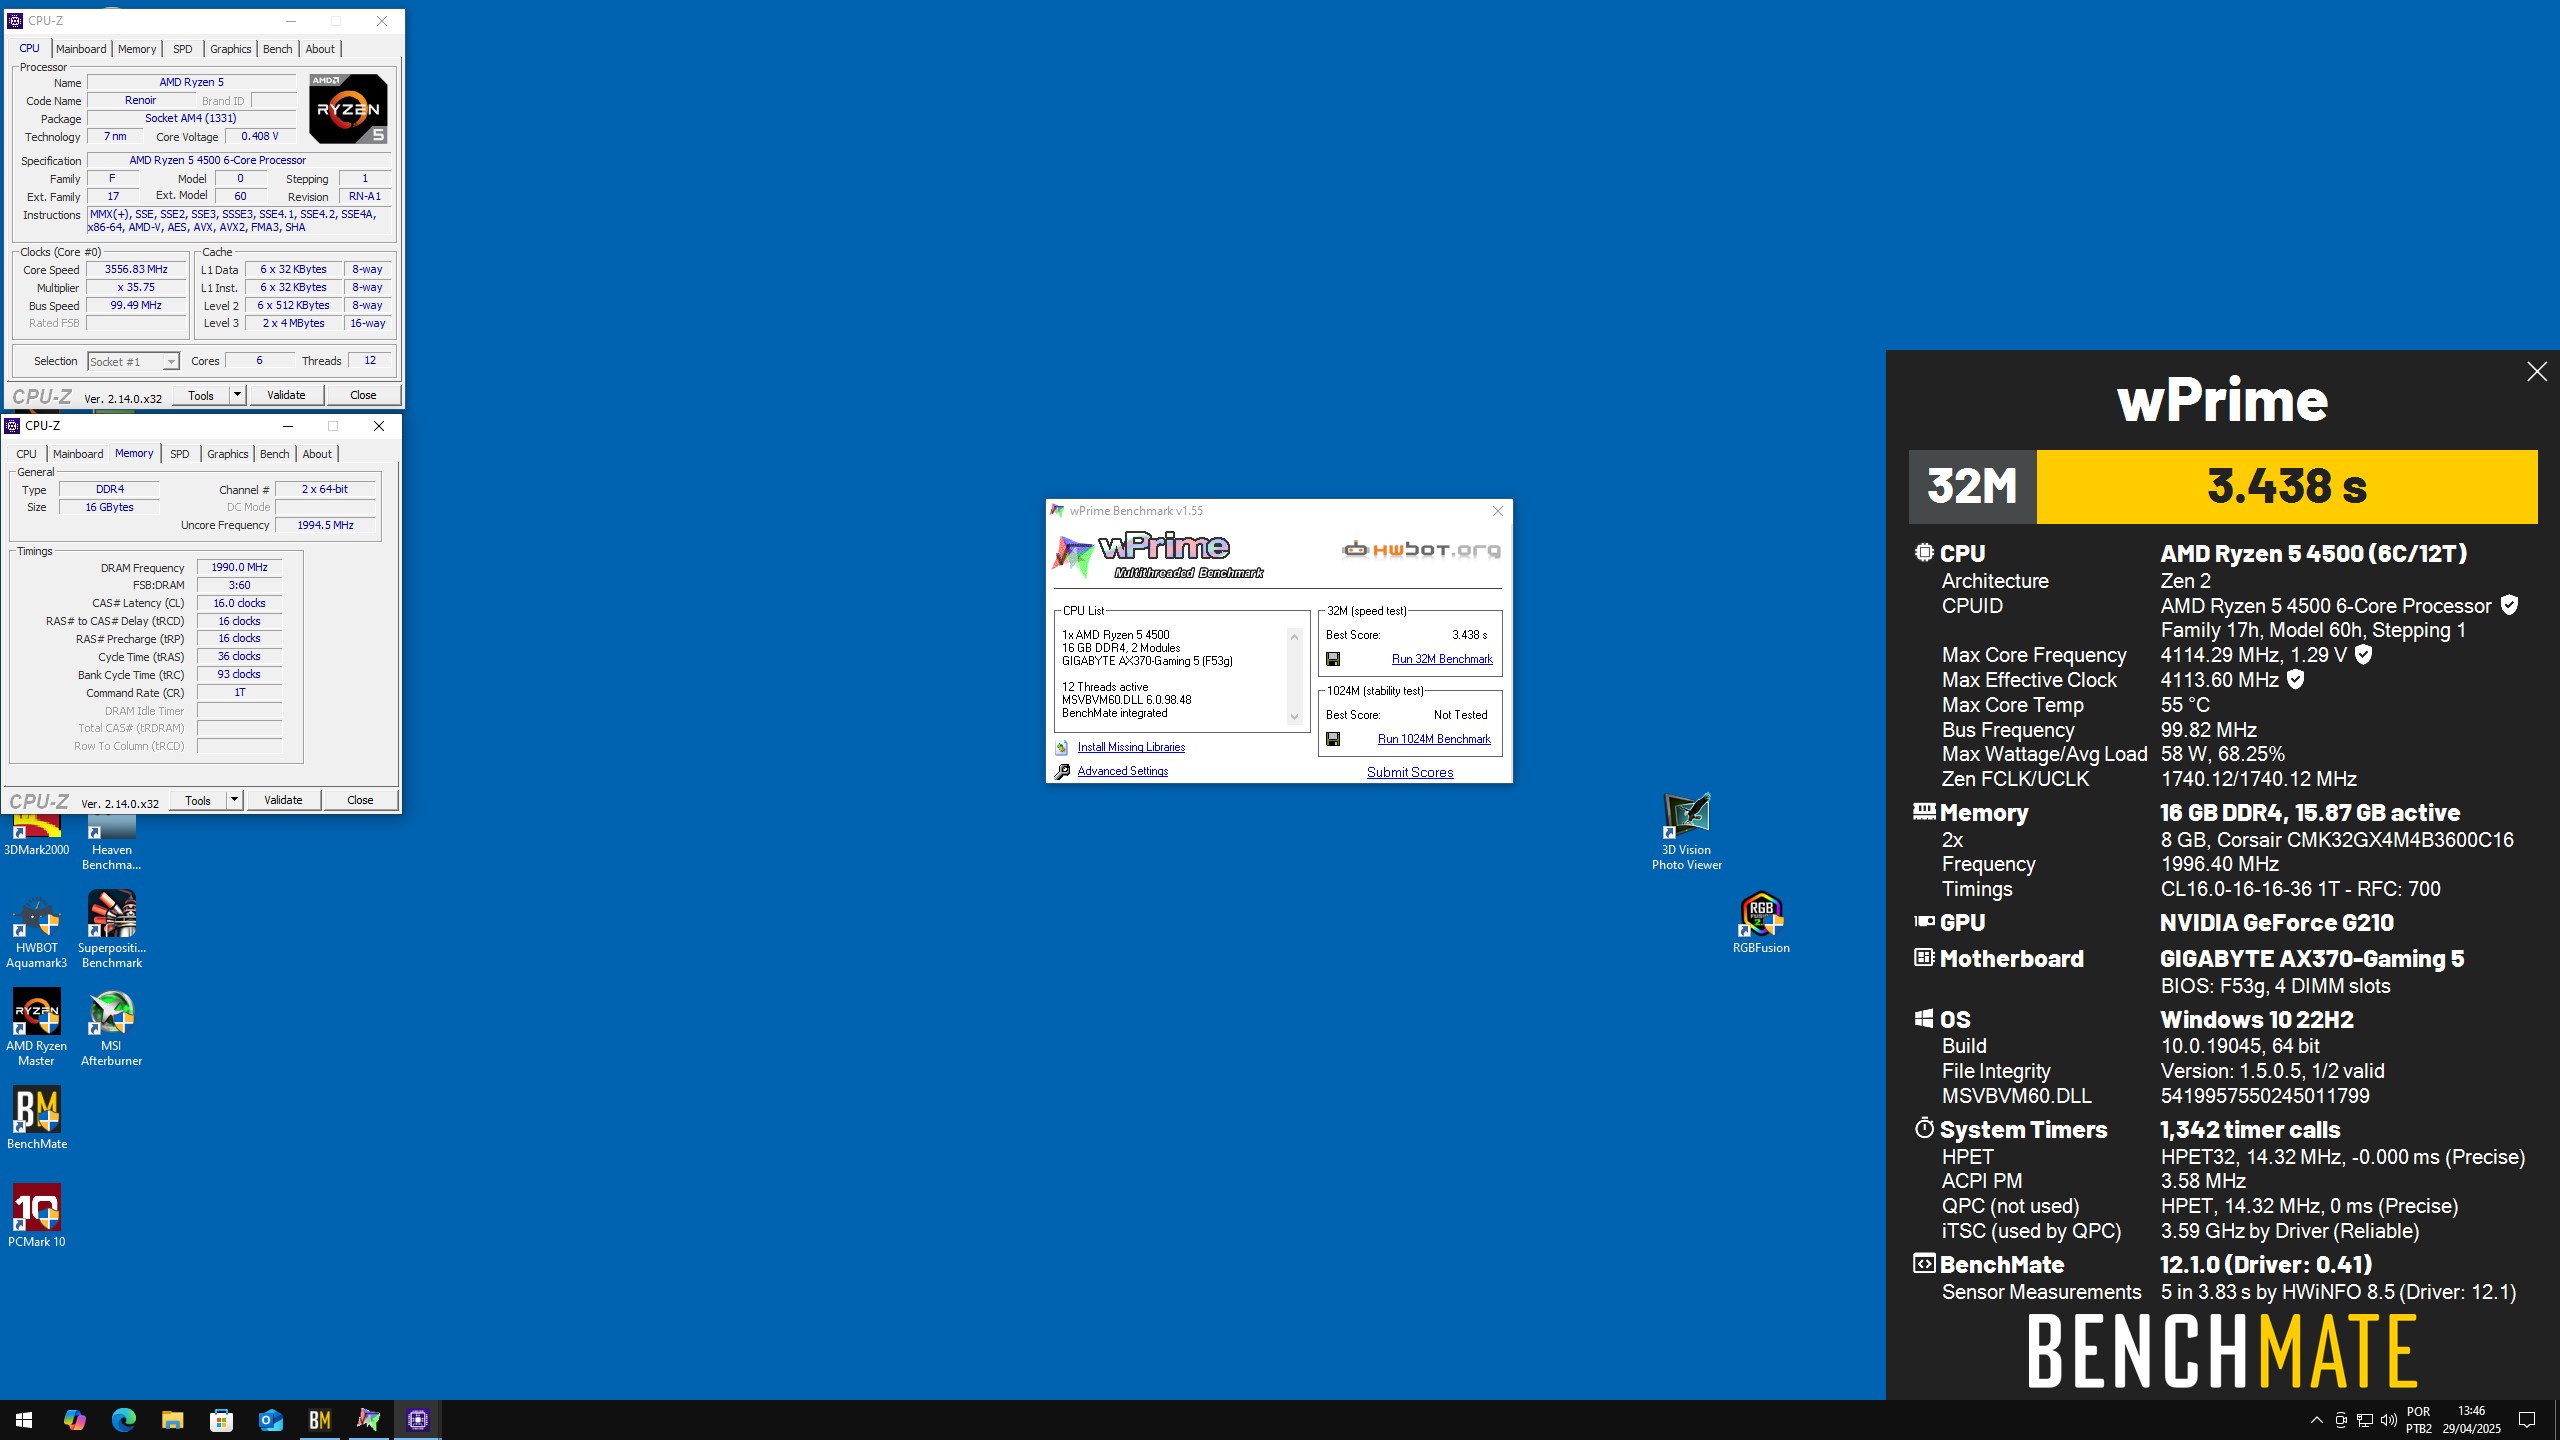Switch to wPrime taskbar app
Screen dimensions: 2560x1440
[368, 1419]
